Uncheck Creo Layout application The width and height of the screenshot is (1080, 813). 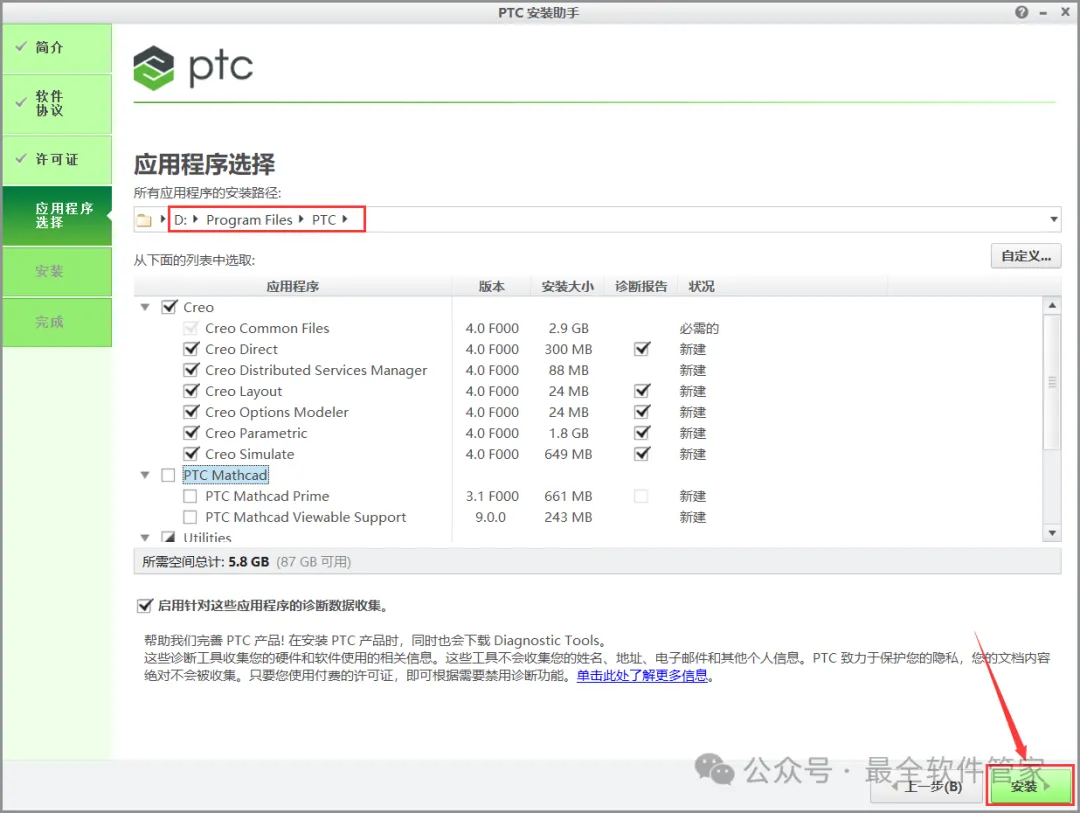pyautogui.click(x=191, y=391)
